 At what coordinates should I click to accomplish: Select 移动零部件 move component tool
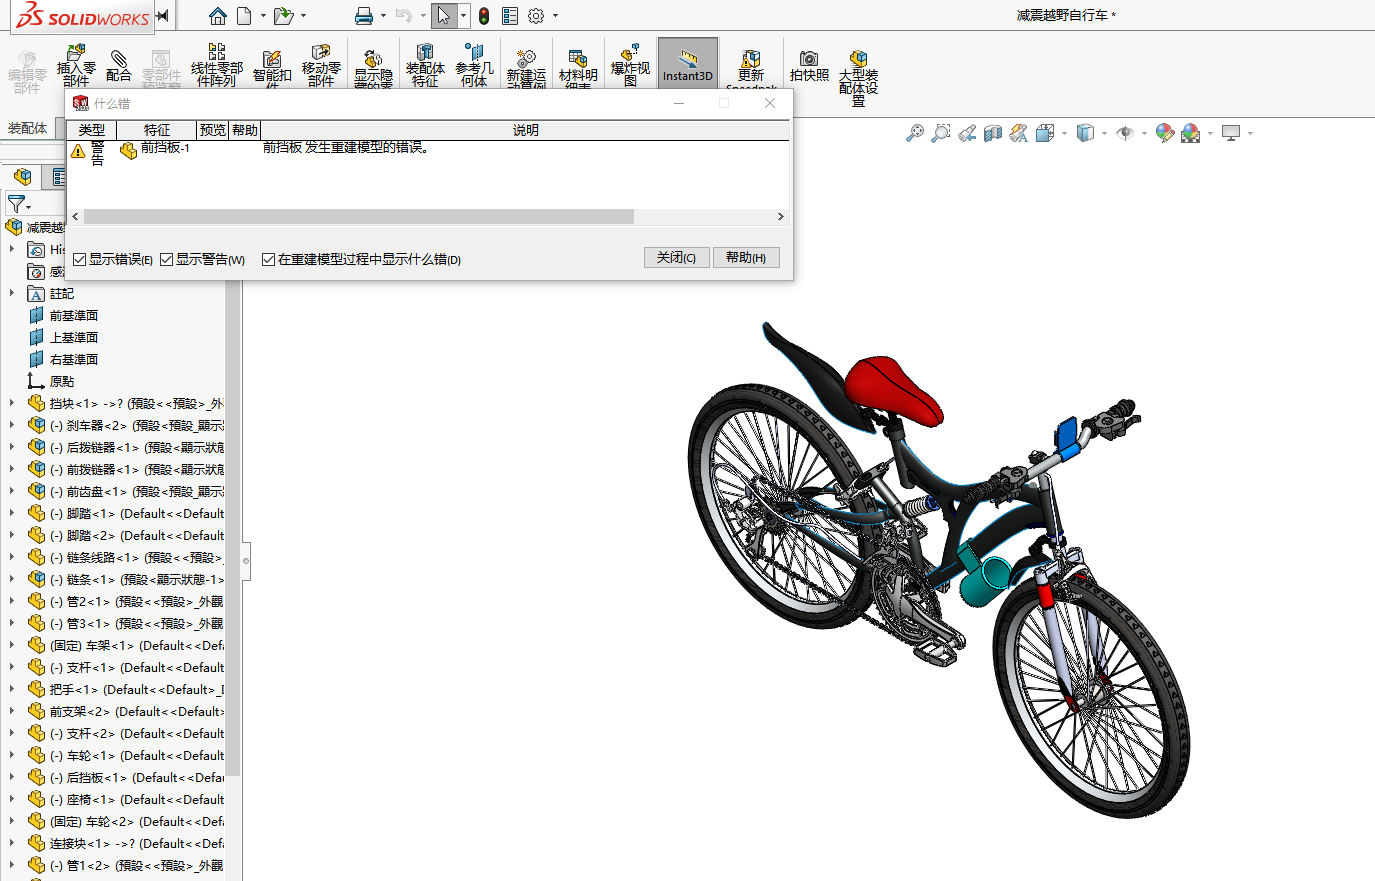(321, 66)
